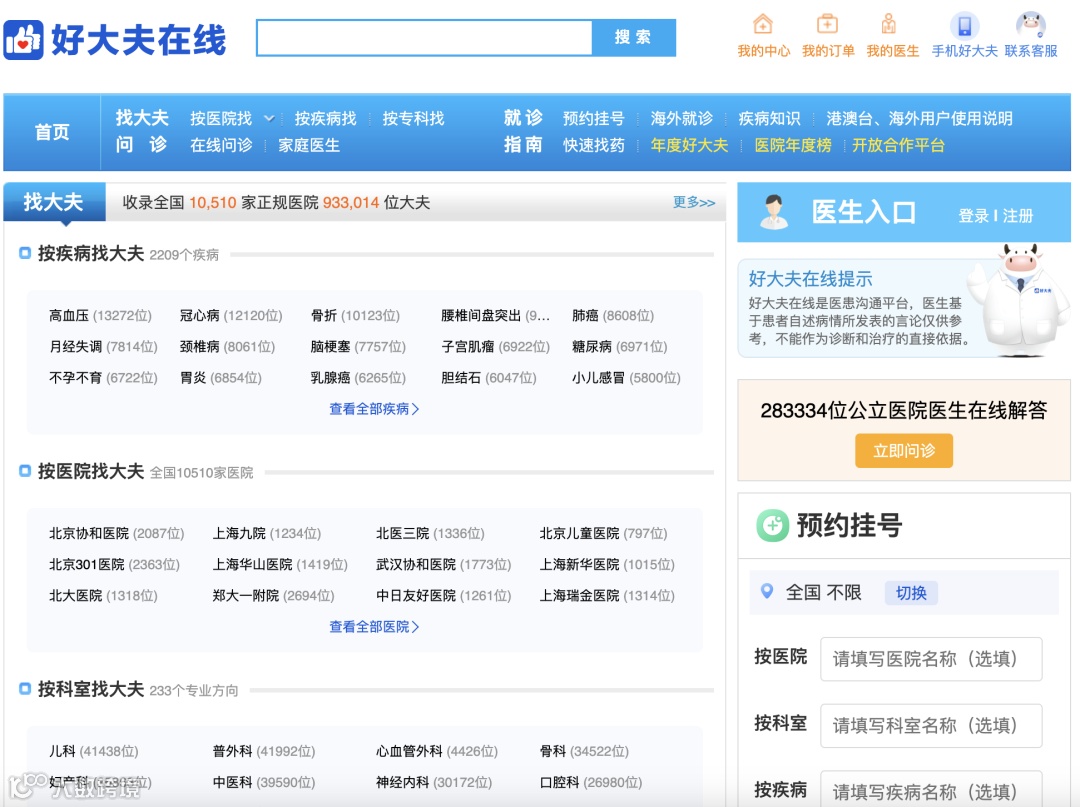
Task: Open 腰椎间盘突出 disease link
Action: 481,315
